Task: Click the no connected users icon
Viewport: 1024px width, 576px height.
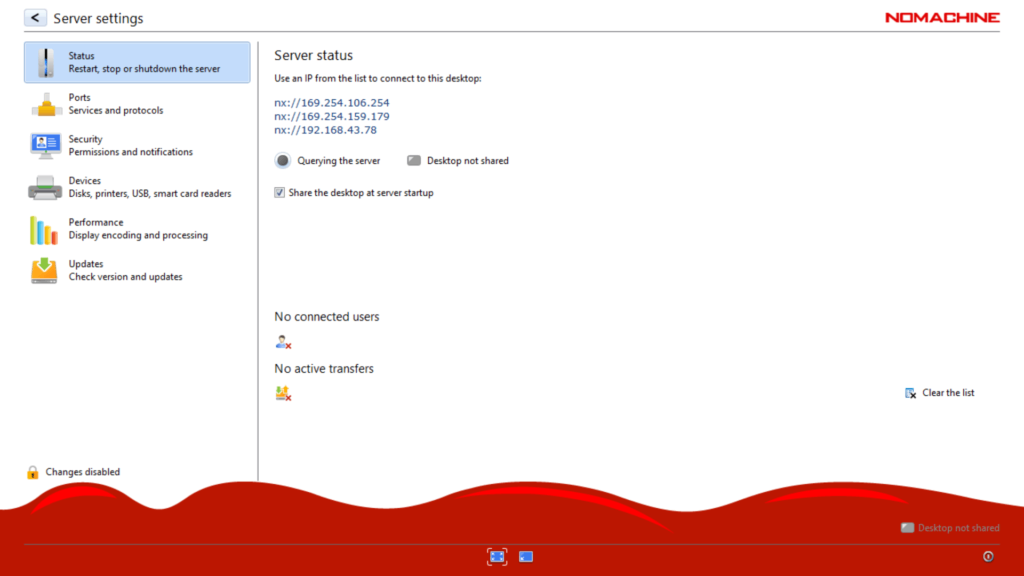Action: [x=283, y=342]
